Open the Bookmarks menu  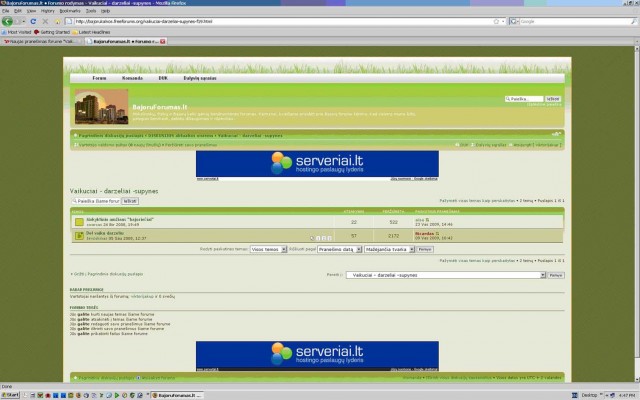(70, 11)
